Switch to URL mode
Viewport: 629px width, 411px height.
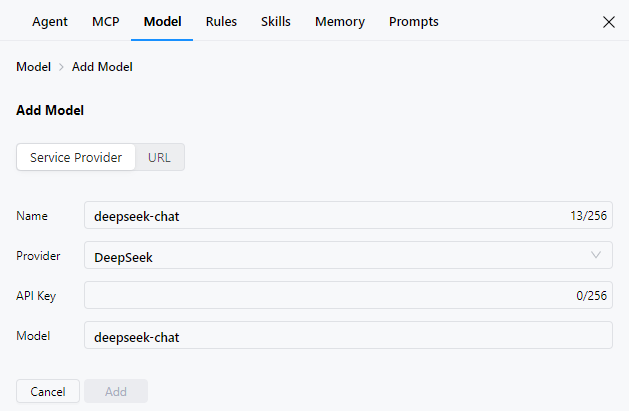160,157
